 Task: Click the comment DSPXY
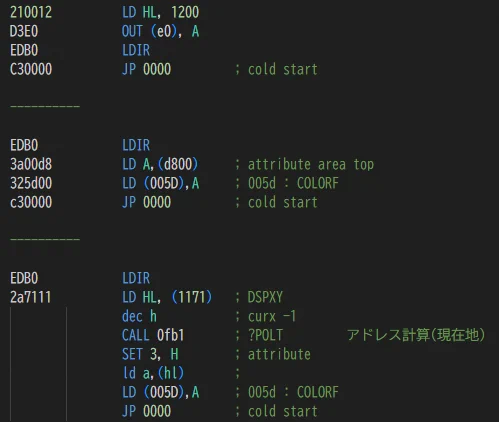tap(265, 297)
